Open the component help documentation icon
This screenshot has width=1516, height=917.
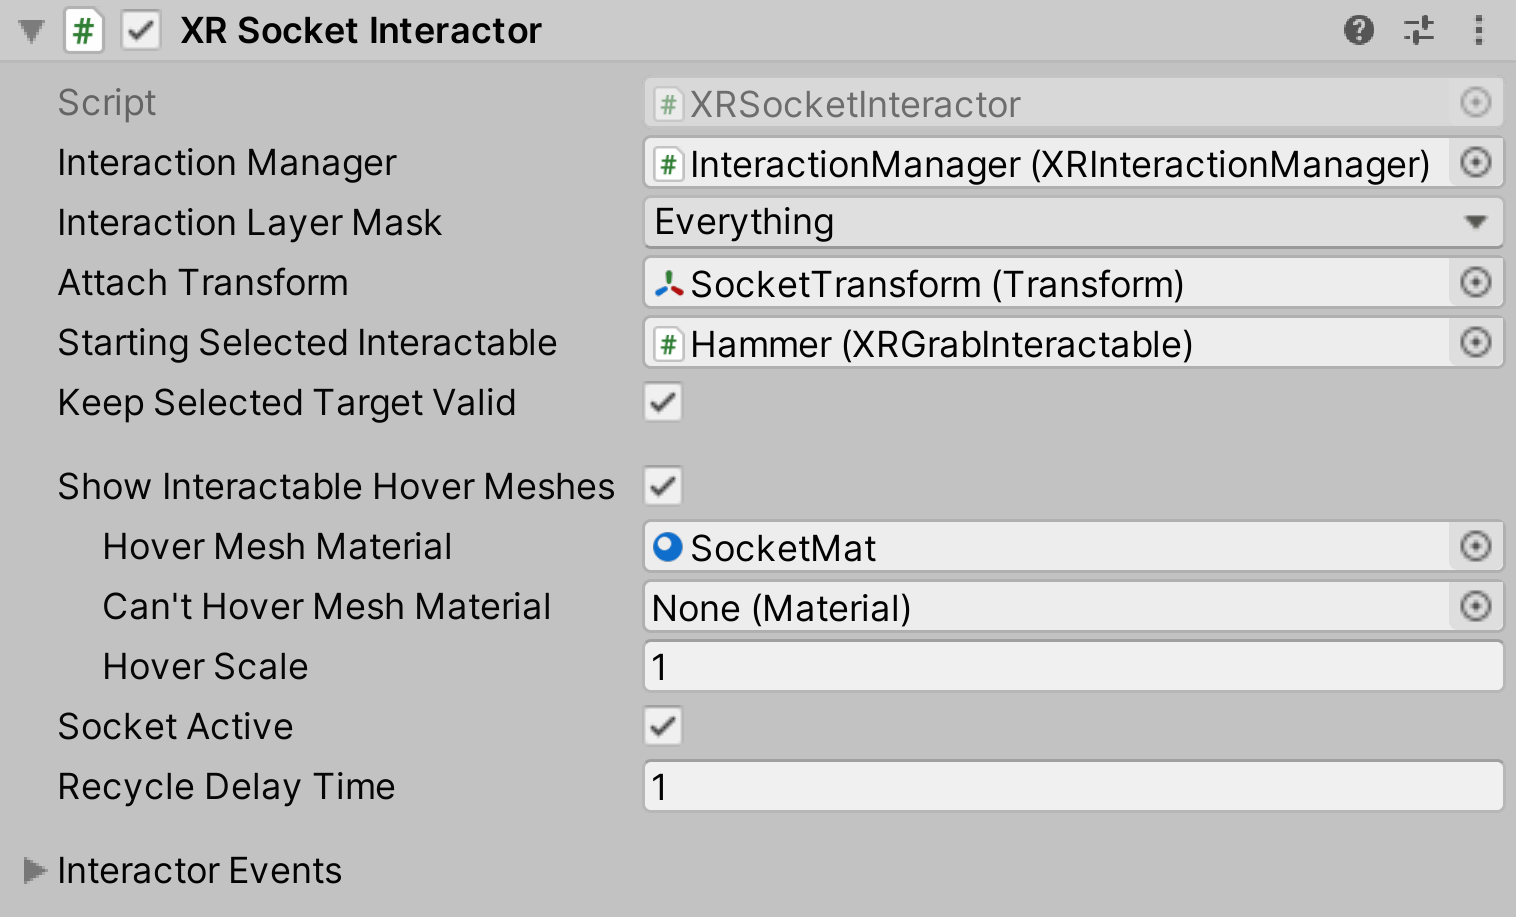pyautogui.click(x=1358, y=30)
